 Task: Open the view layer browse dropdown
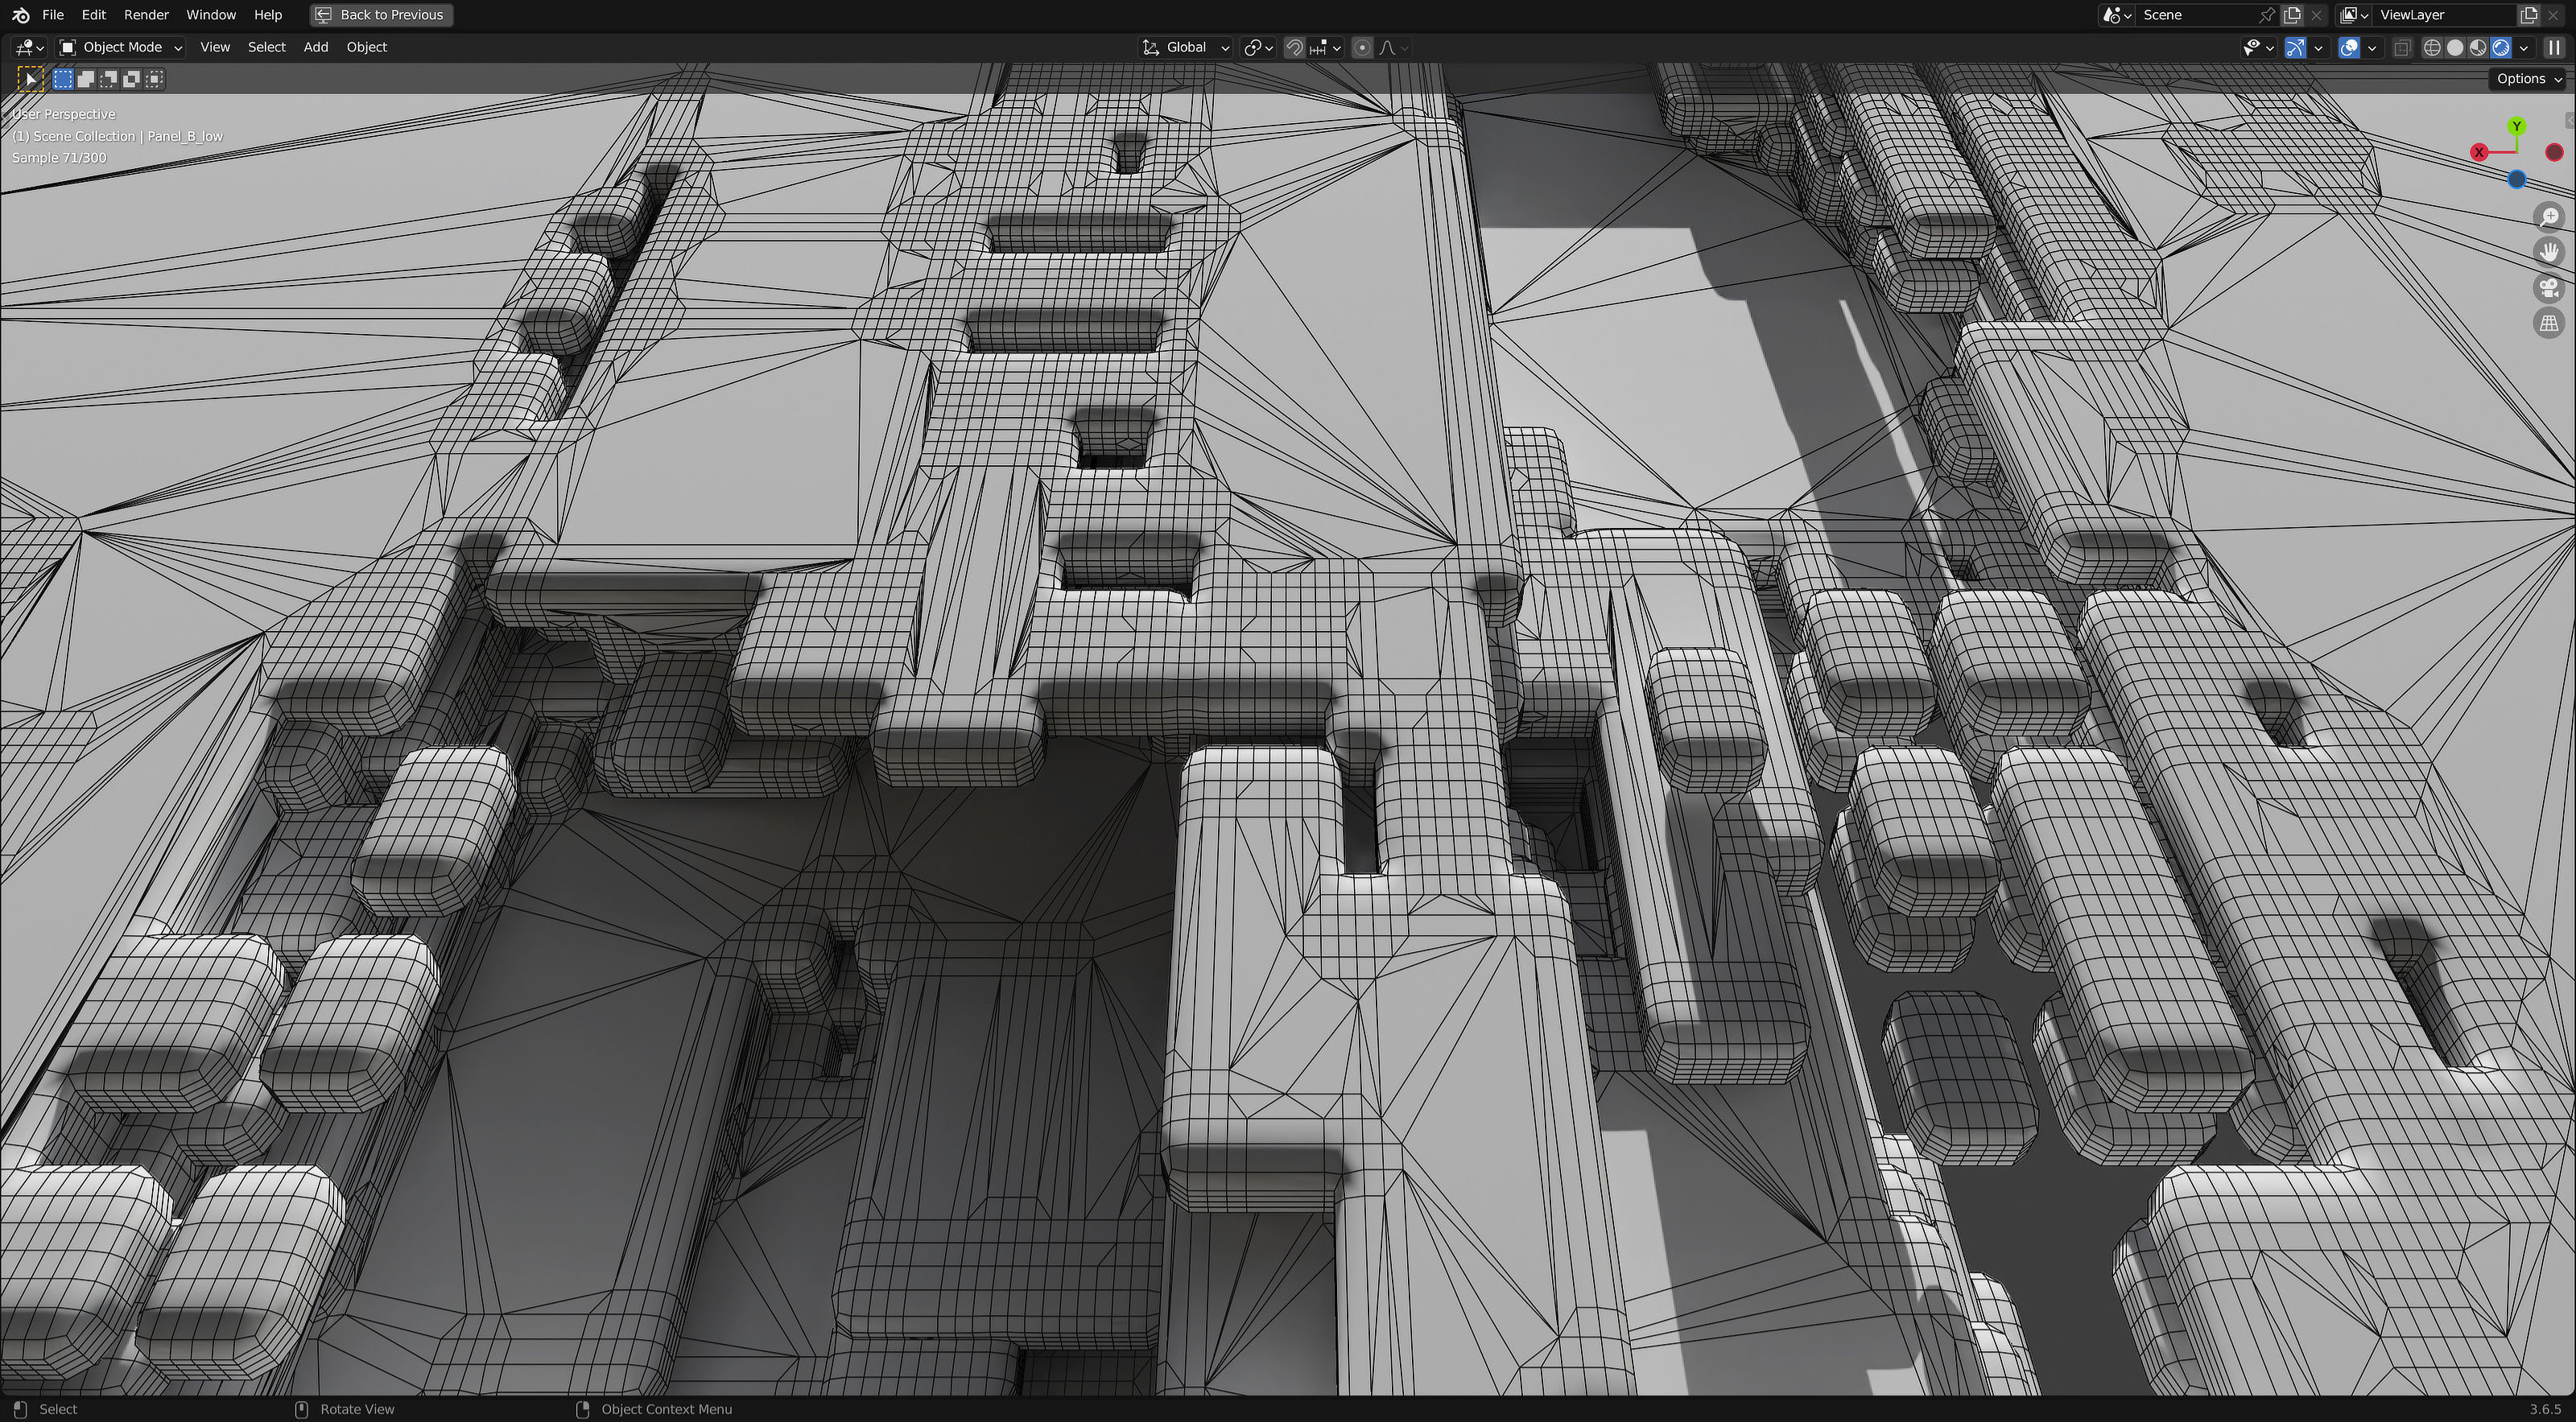click(2355, 15)
